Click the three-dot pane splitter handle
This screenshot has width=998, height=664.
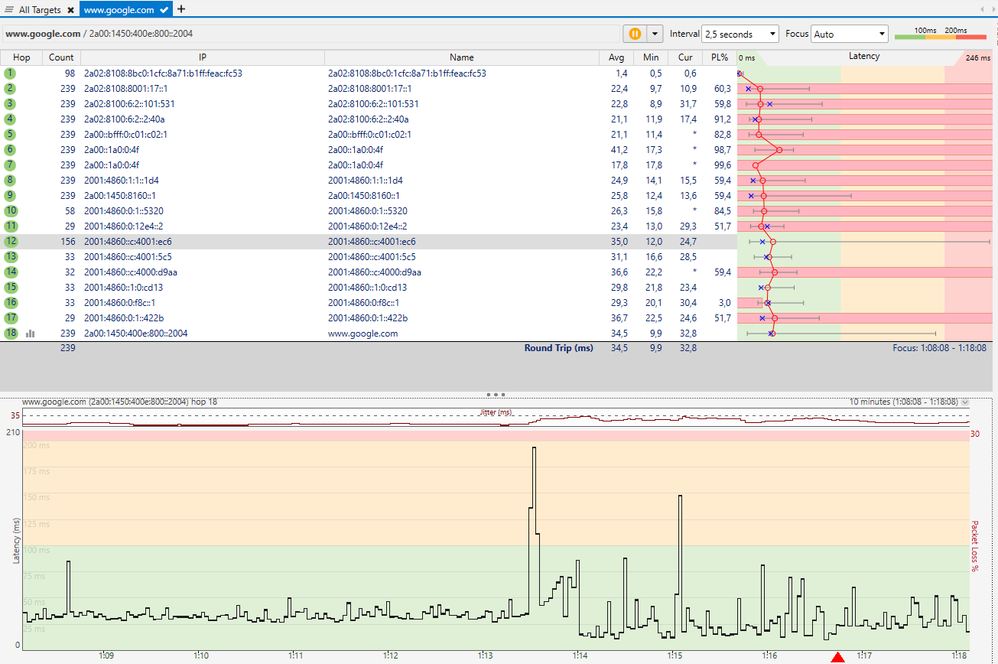[x=495, y=395]
